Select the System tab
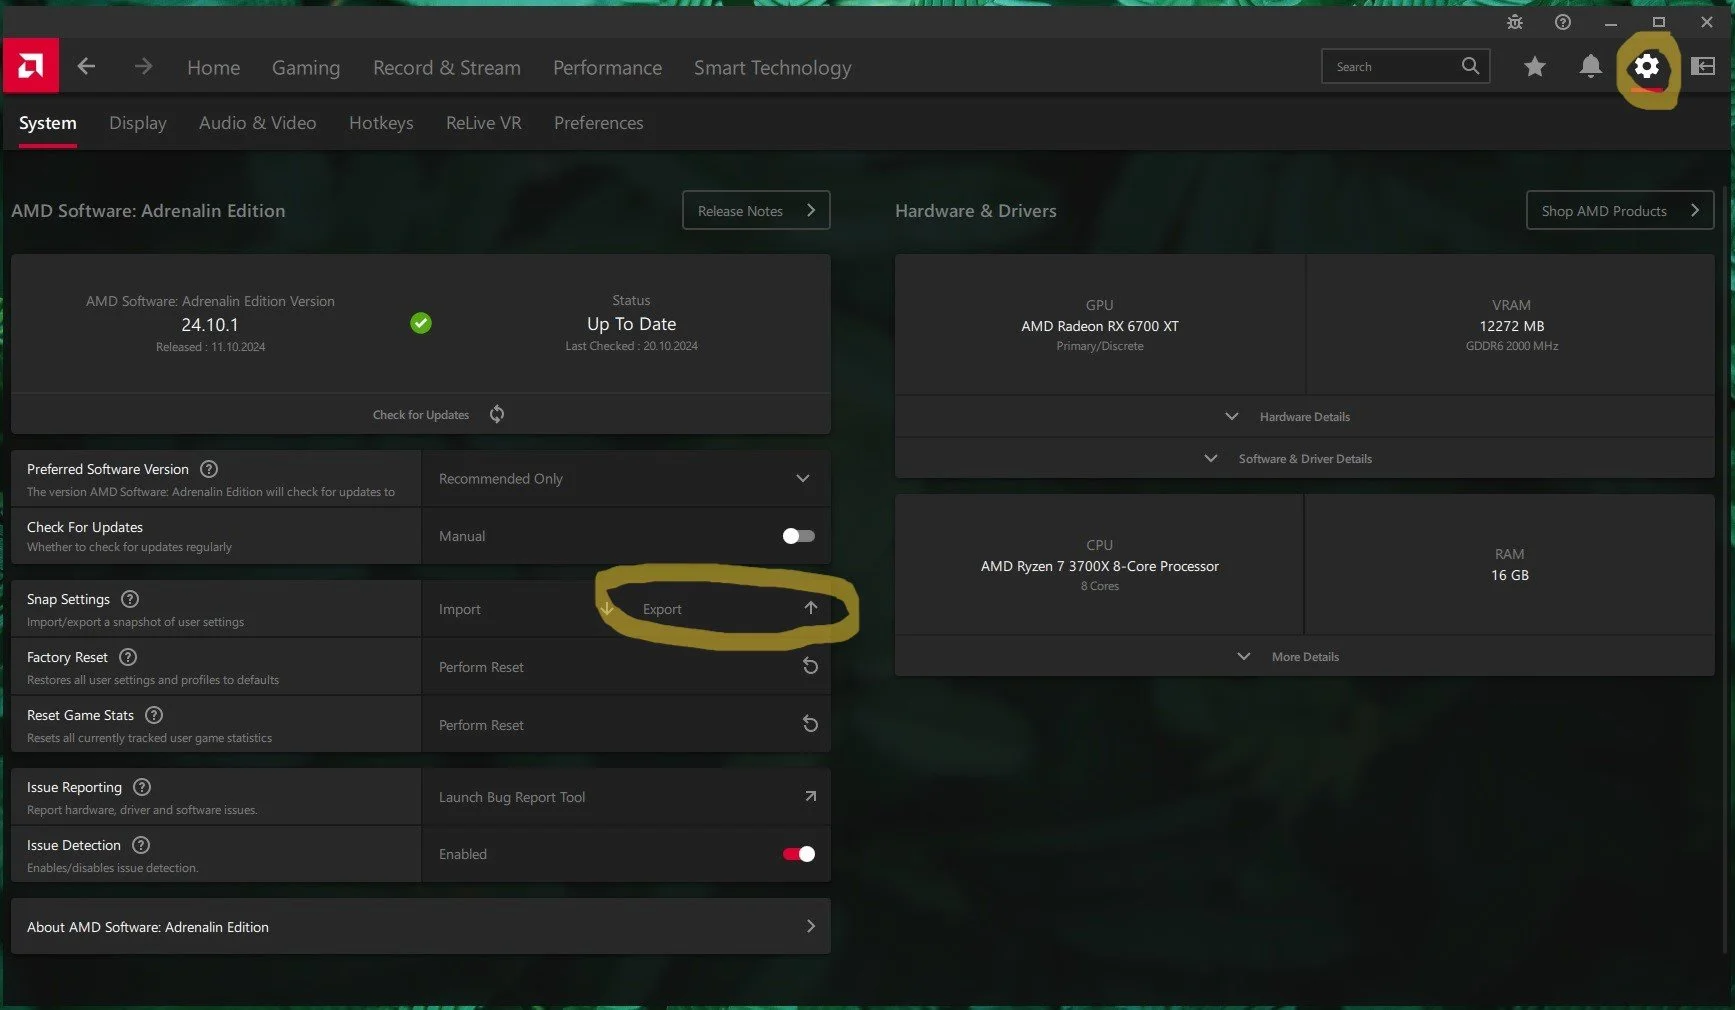The image size is (1735, 1010). tap(48, 123)
